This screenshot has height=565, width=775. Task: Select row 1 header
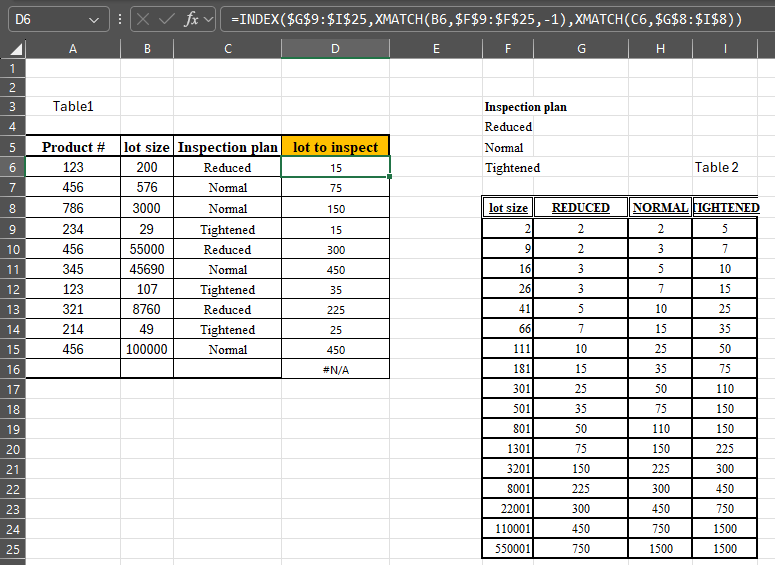pos(12,68)
